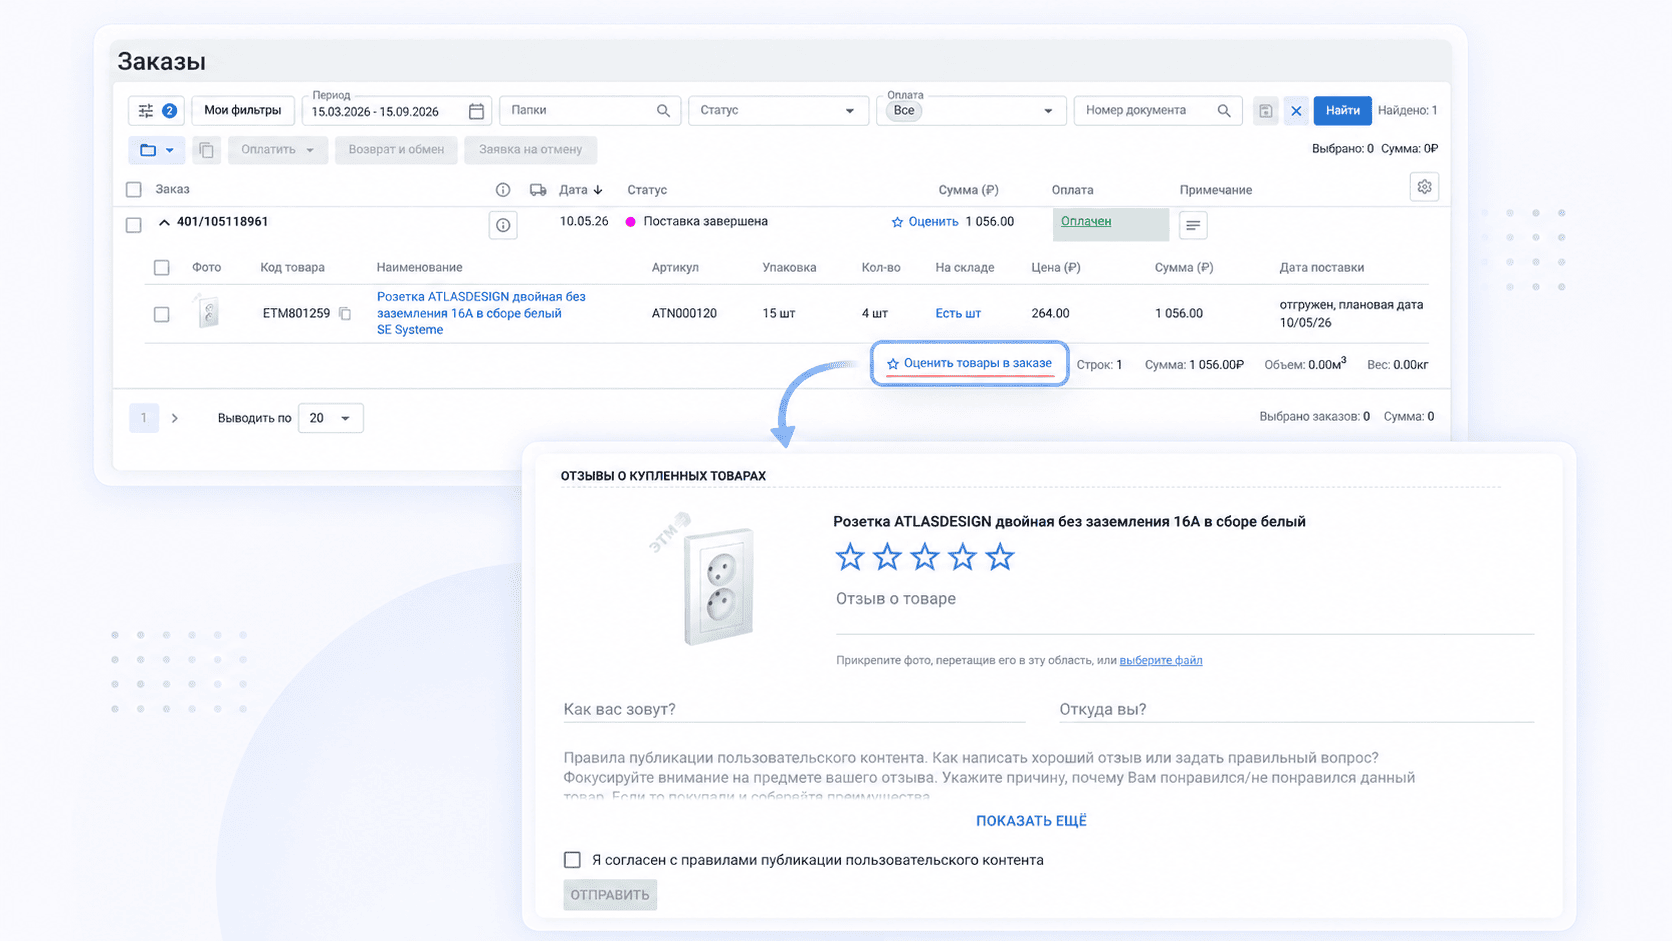The height and width of the screenshot is (941, 1672).
Task: Open the Статус dropdown
Action: tap(777, 111)
